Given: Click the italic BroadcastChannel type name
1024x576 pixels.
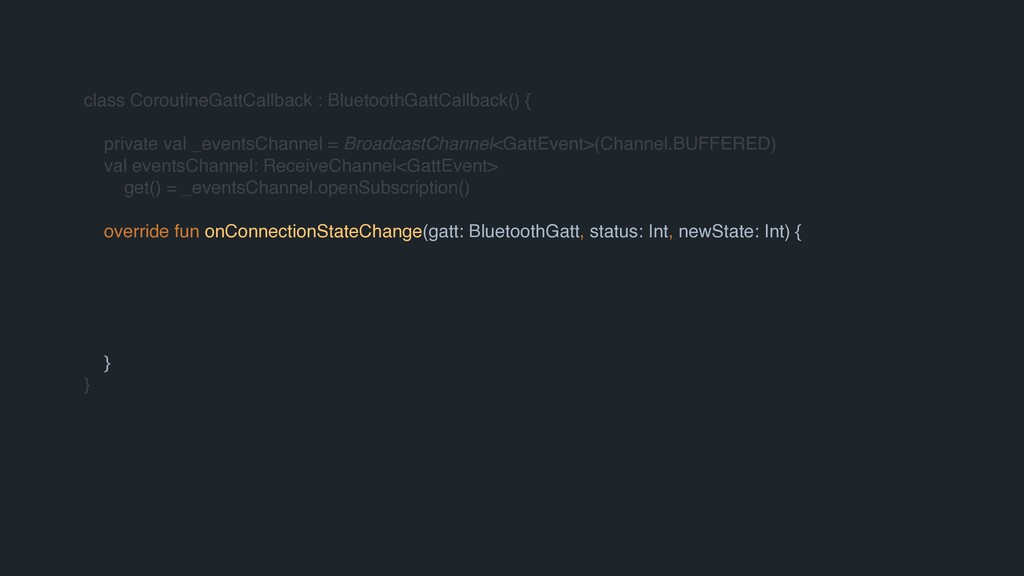Looking at the screenshot, I should (419, 143).
